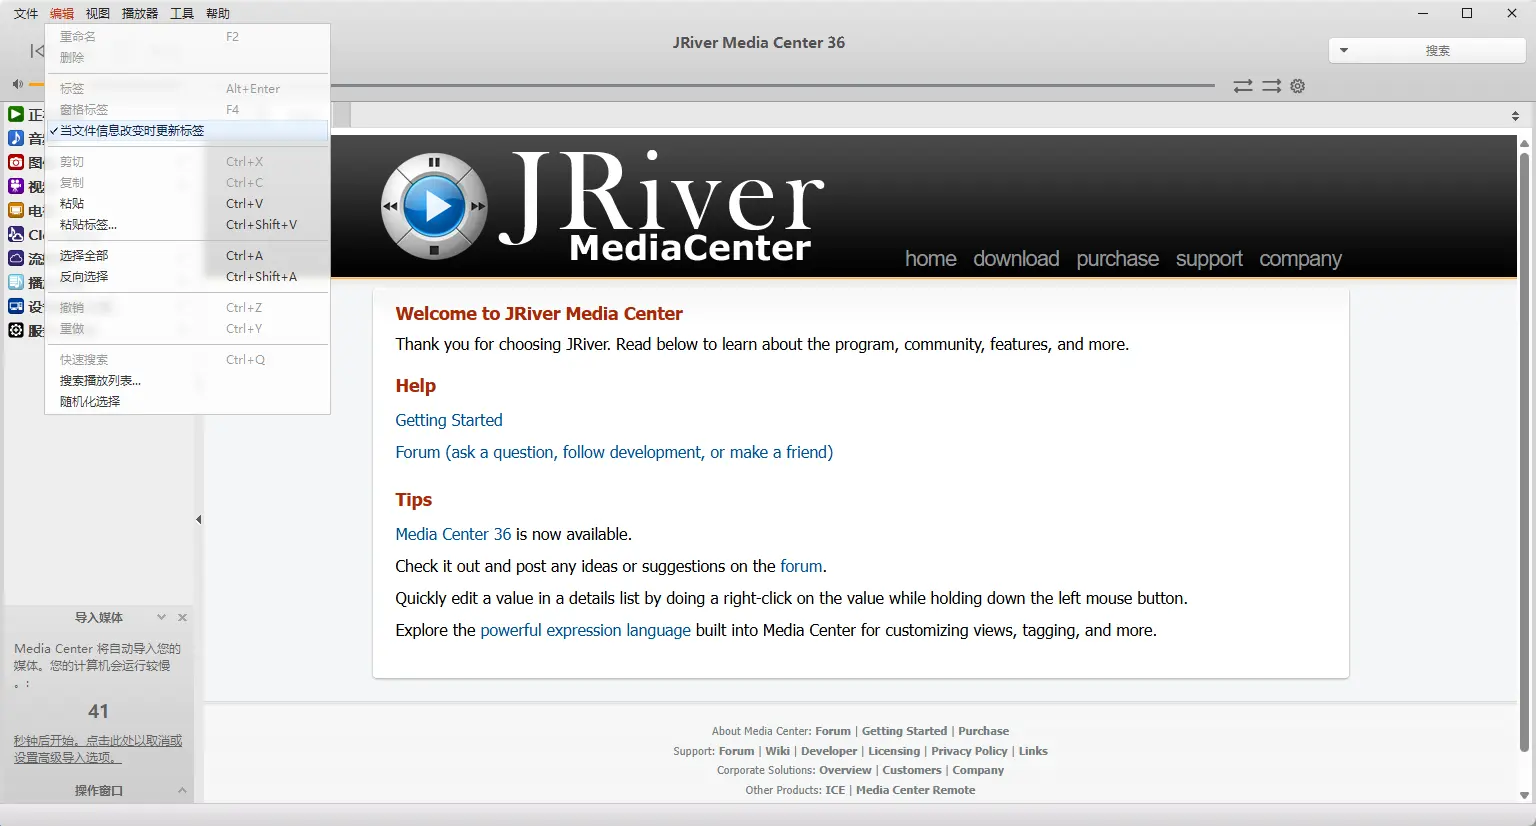Open the Getting Started help link
Viewport: 1536px width, 826px height.
[x=449, y=420]
